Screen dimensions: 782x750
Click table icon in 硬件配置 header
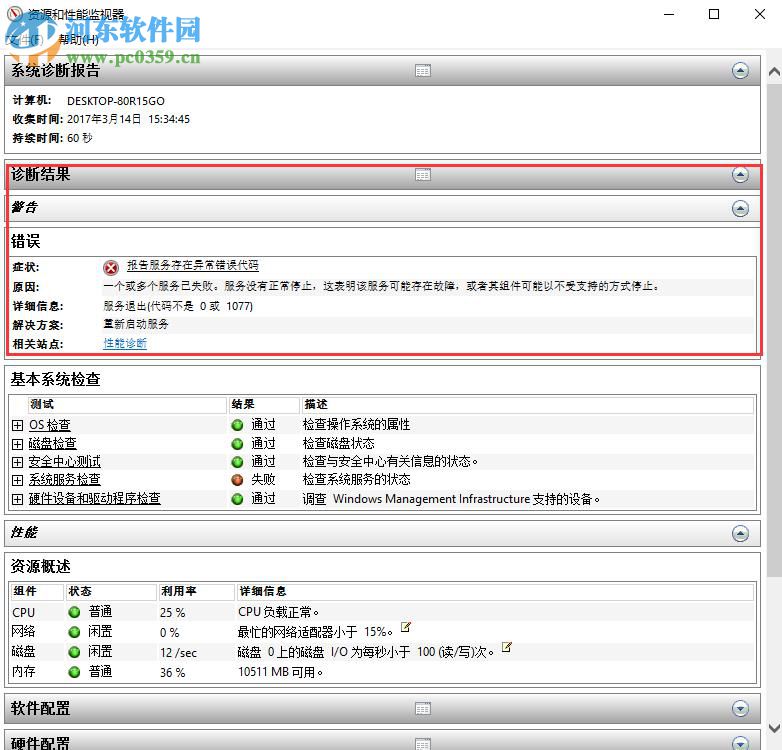pyautogui.click(x=422, y=744)
